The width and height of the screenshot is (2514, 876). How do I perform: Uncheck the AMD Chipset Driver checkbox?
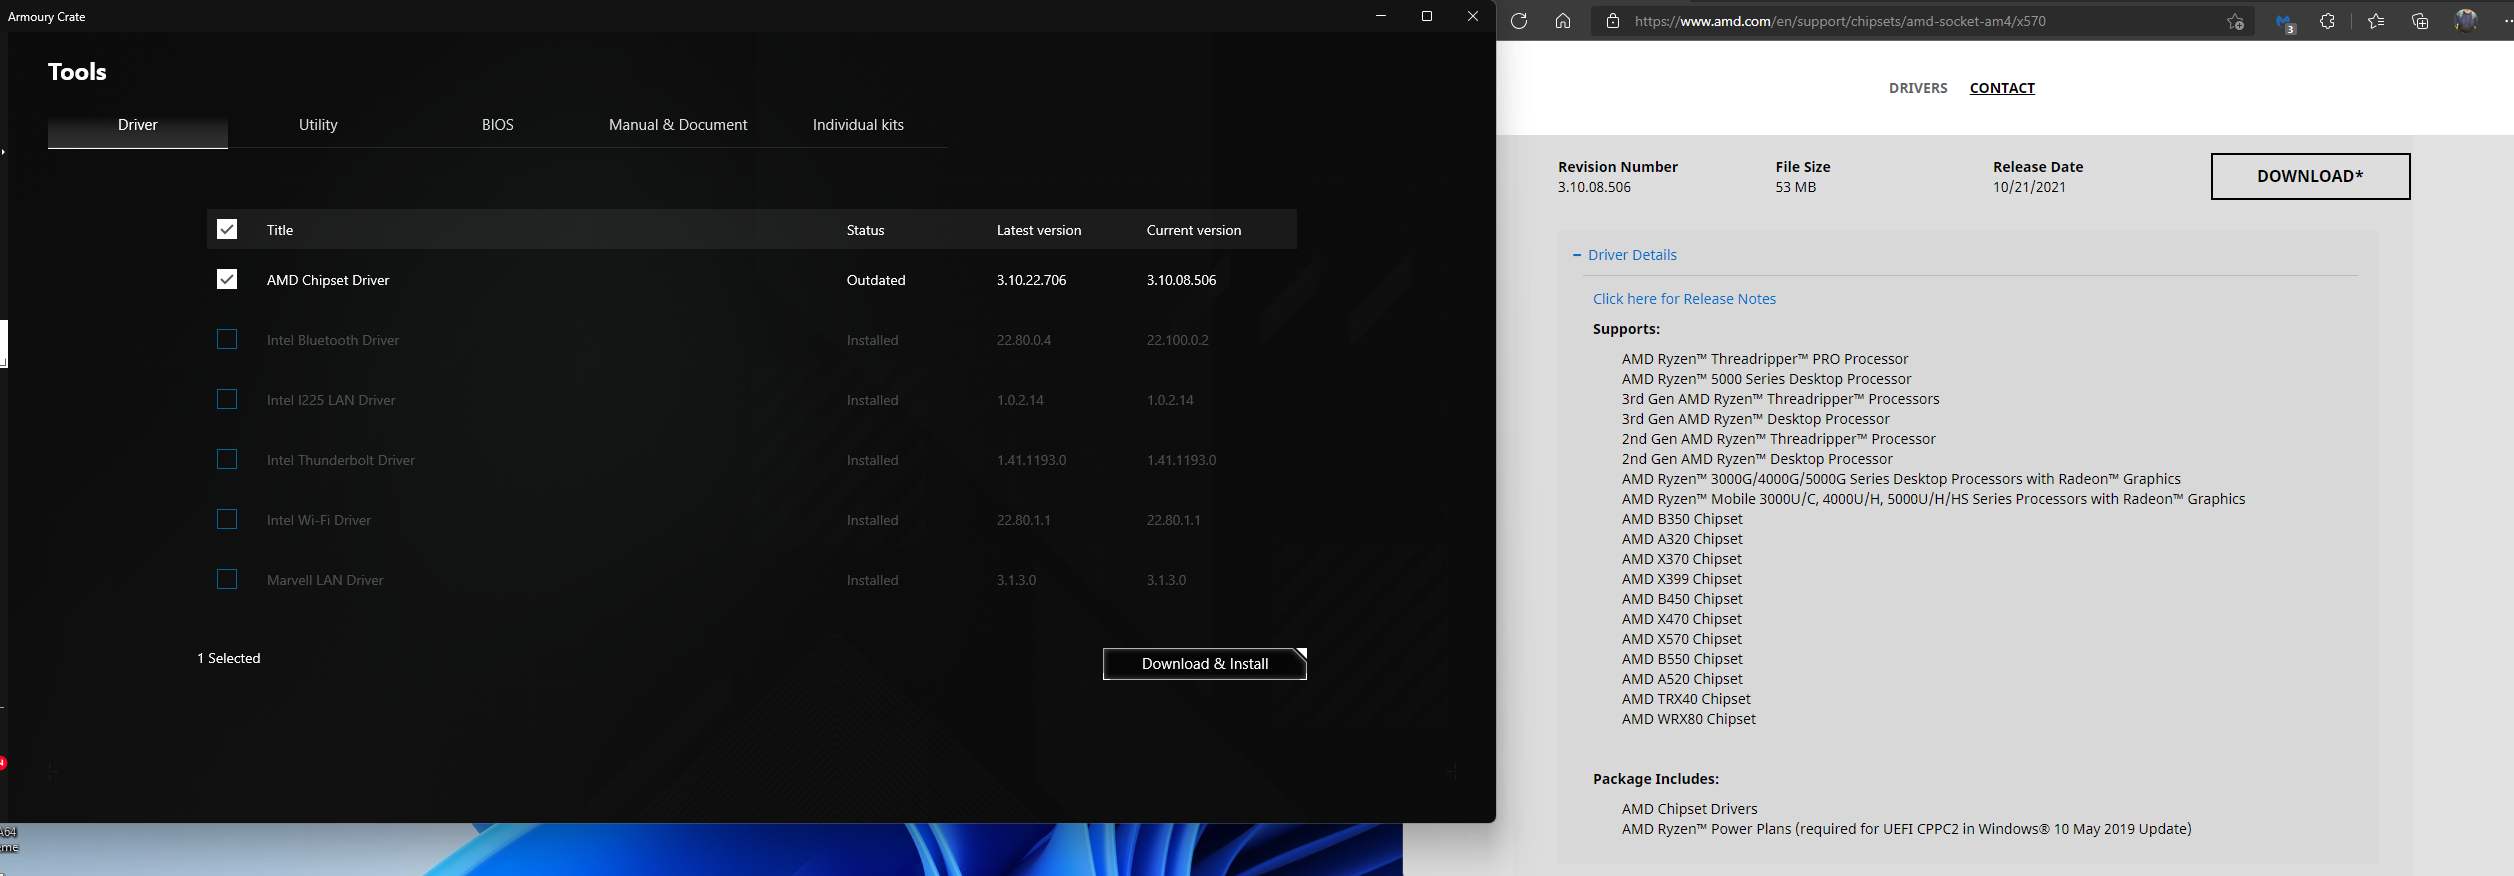[x=227, y=279]
